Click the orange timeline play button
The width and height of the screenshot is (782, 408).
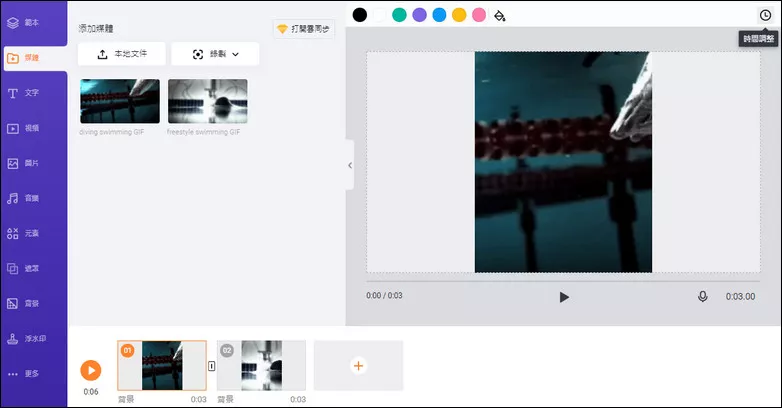point(91,371)
